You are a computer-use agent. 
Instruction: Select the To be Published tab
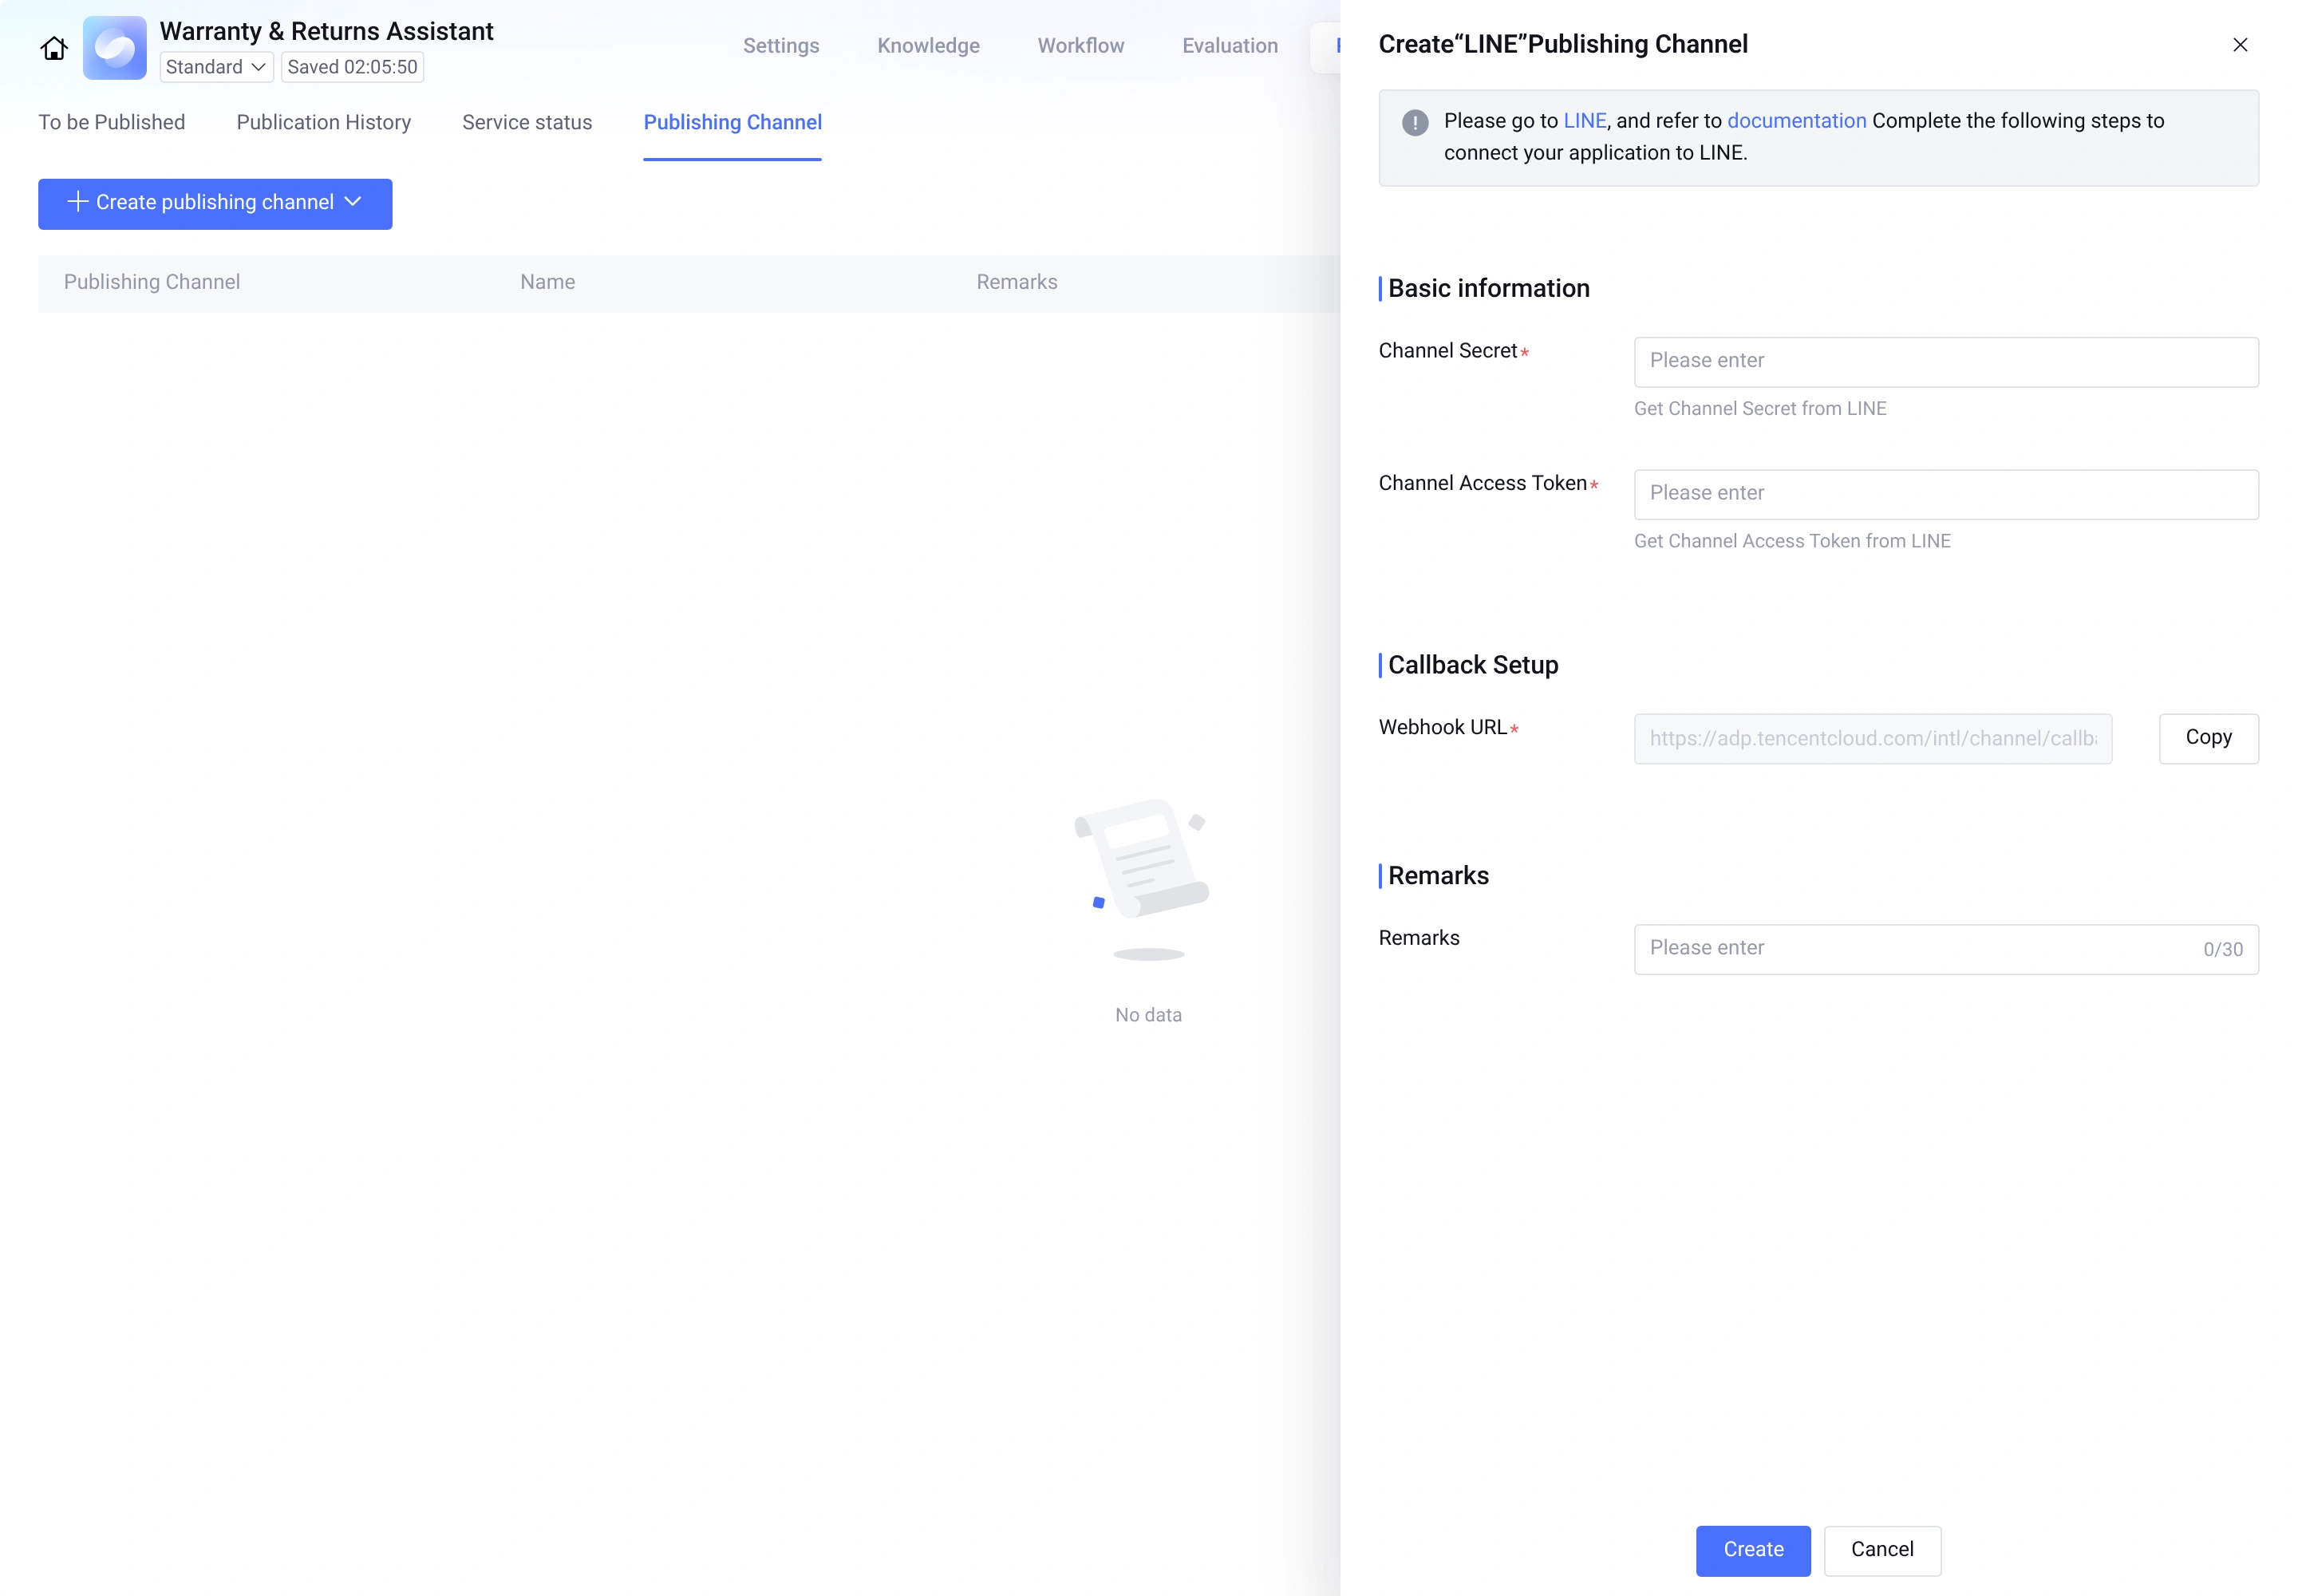[112, 122]
